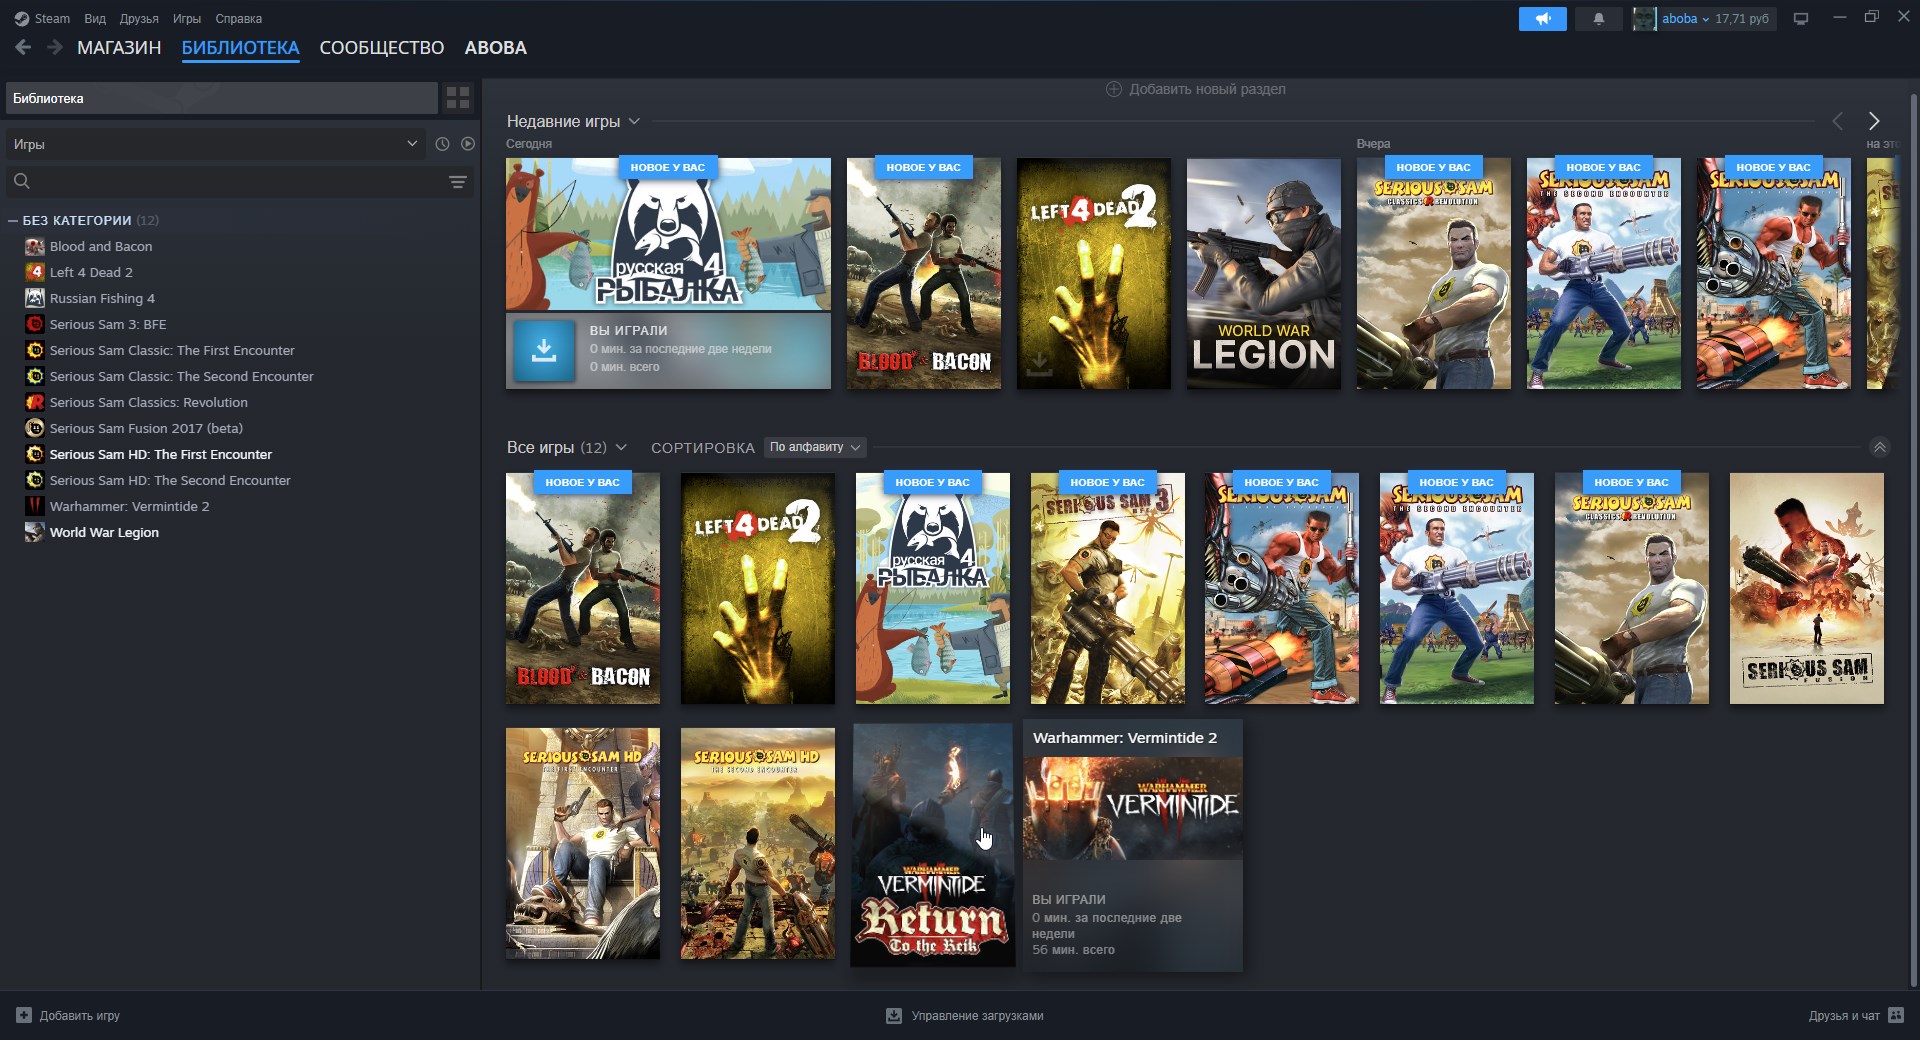Open the Вид menu
Image resolution: width=1920 pixels, height=1040 pixels.
point(95,19)
